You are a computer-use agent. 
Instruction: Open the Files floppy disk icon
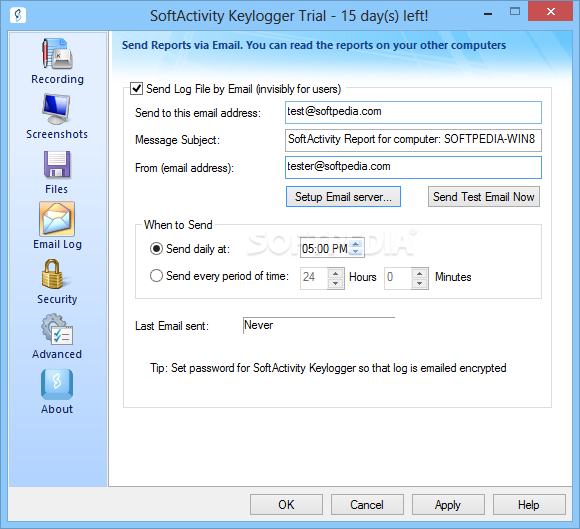click(57, 164)
